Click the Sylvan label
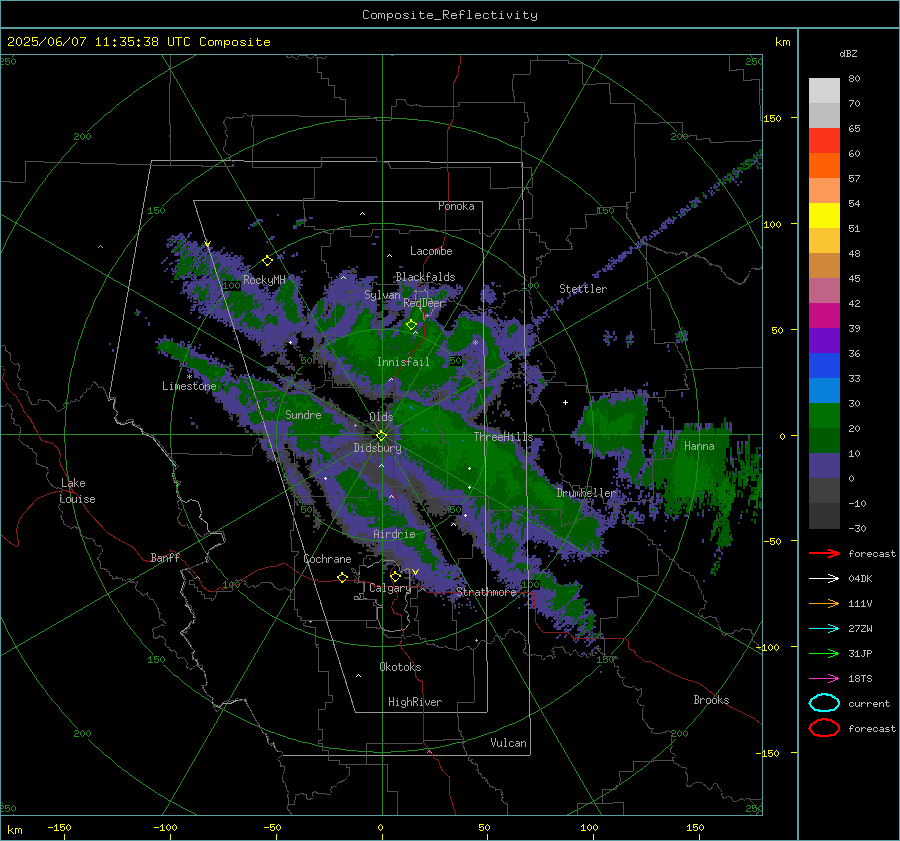 [x=382, y=295]
